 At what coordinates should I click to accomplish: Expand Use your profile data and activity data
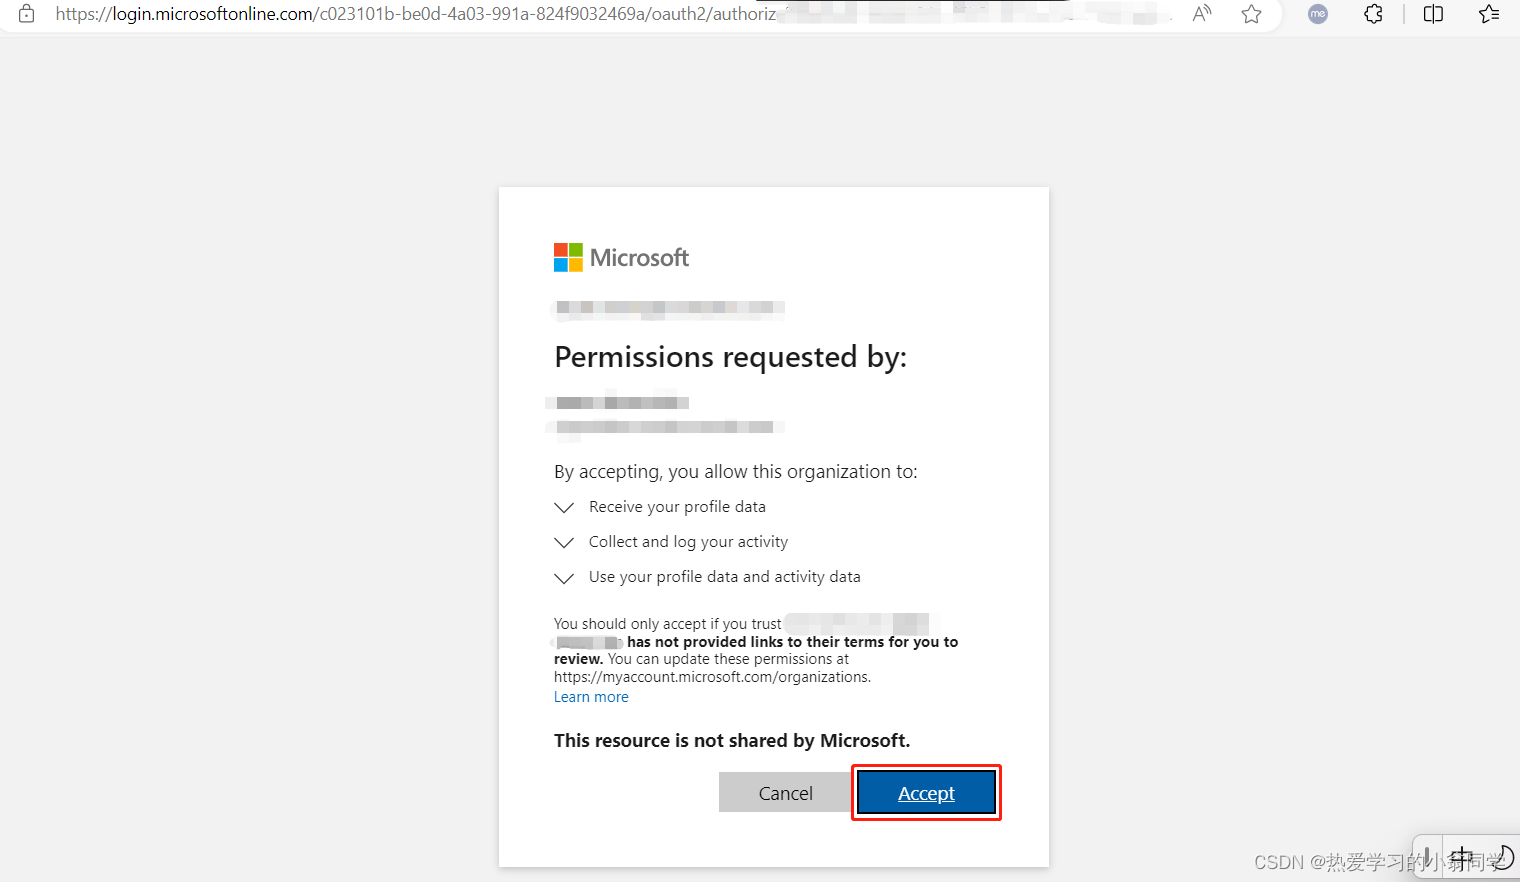click(x=564, y=577)
